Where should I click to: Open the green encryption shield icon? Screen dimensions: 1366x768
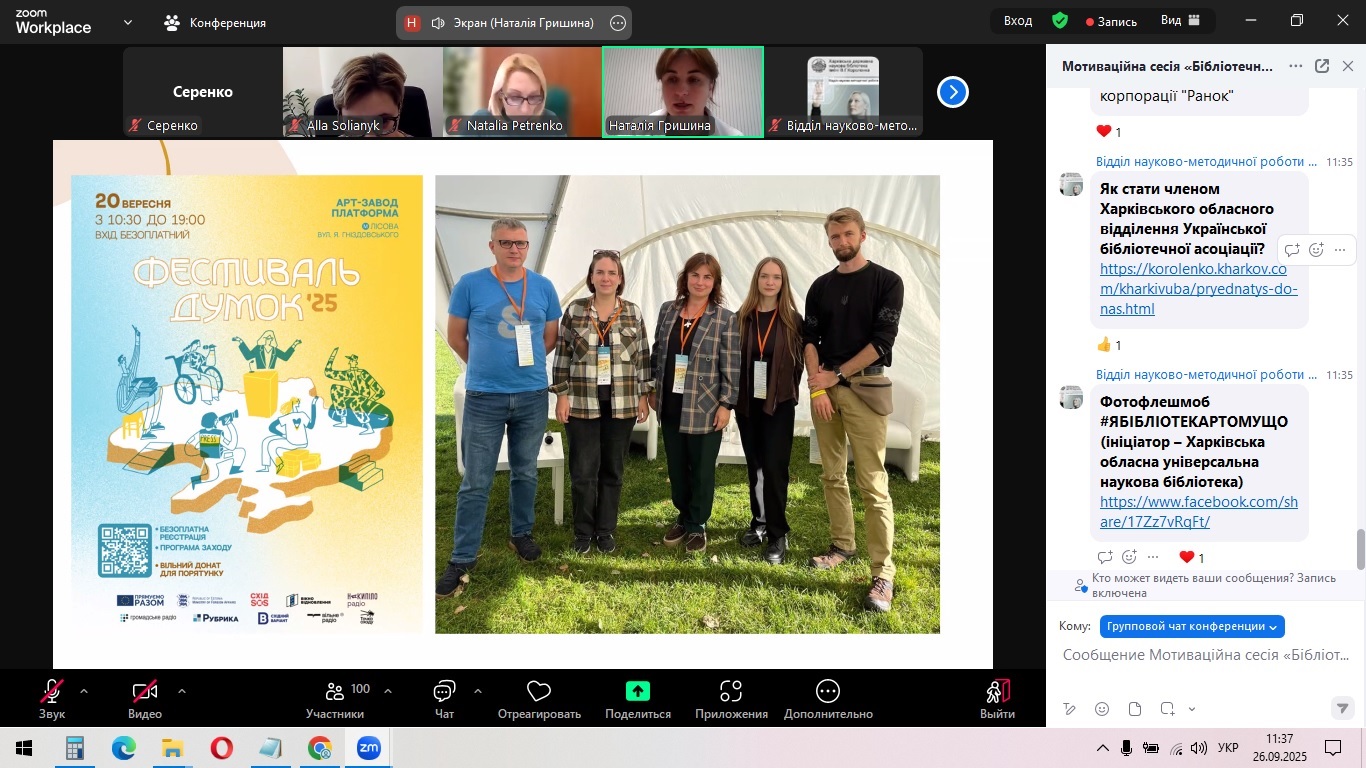1060,21
